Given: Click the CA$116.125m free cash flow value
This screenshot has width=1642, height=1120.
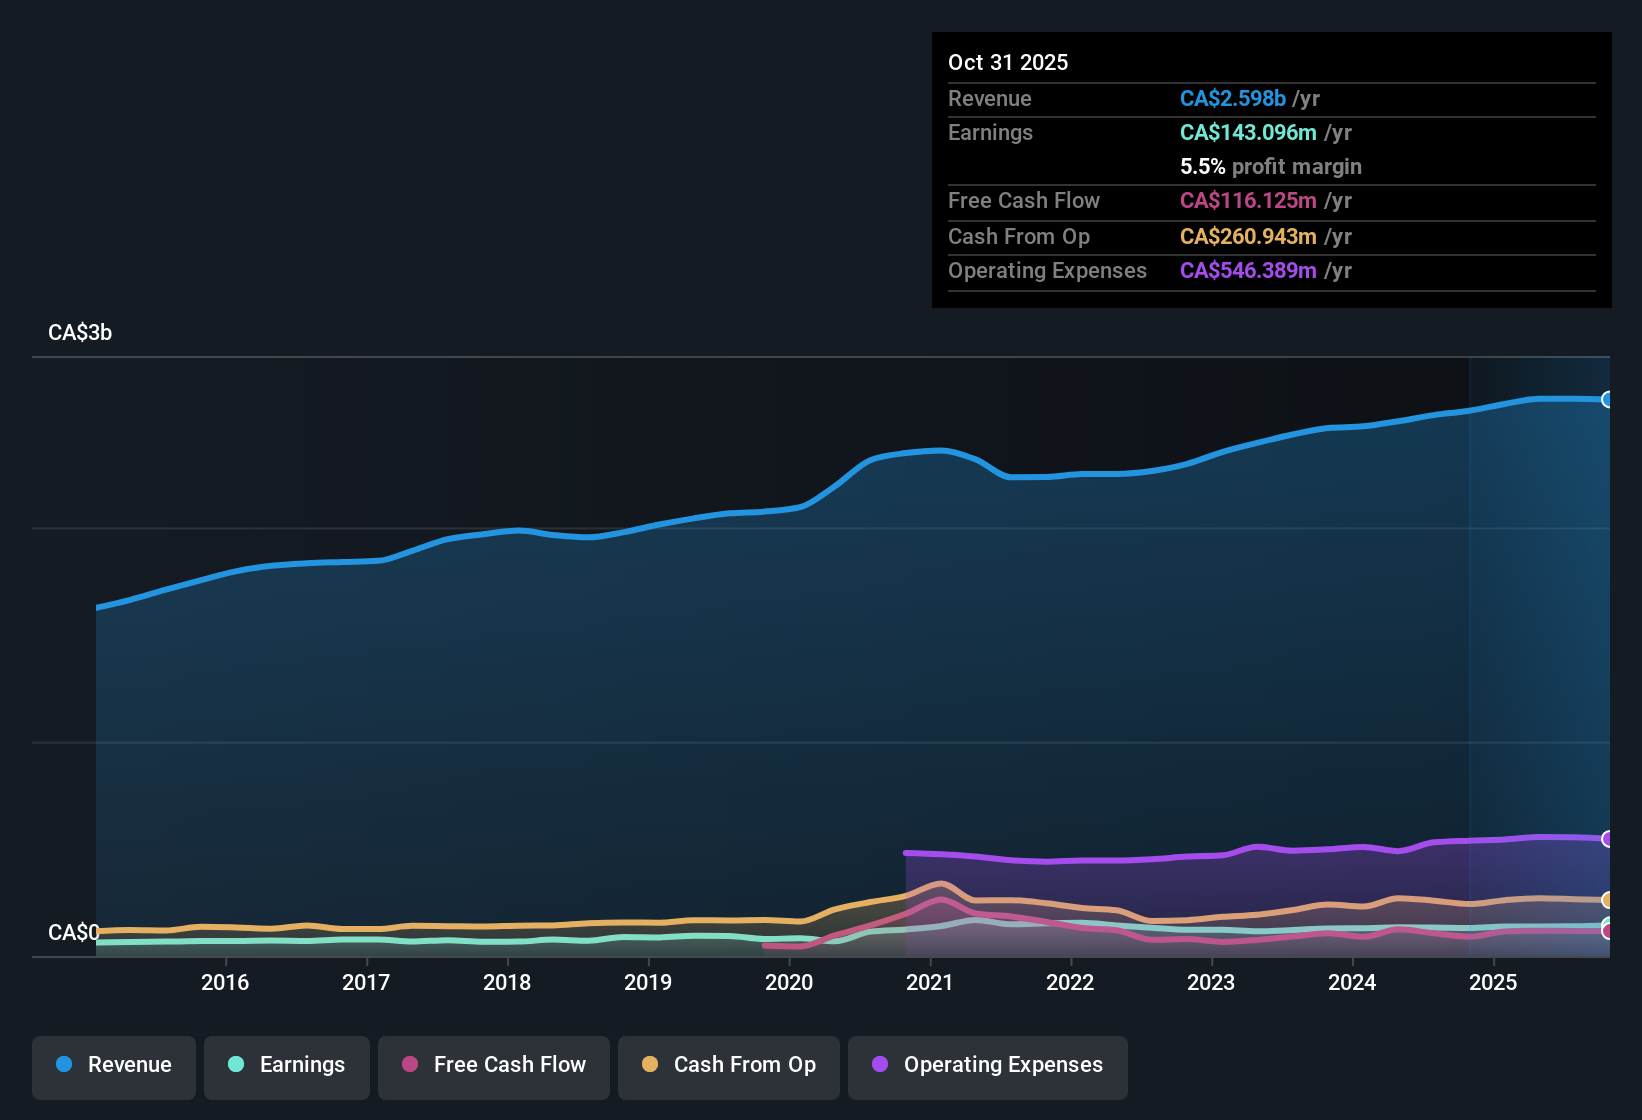Looking at the screenshot, I should [1248, 201].
